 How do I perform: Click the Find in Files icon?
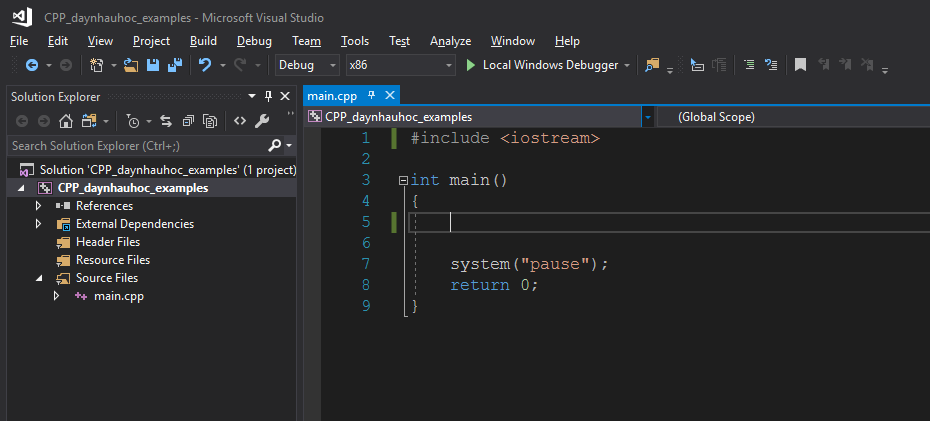pos(652,65)
